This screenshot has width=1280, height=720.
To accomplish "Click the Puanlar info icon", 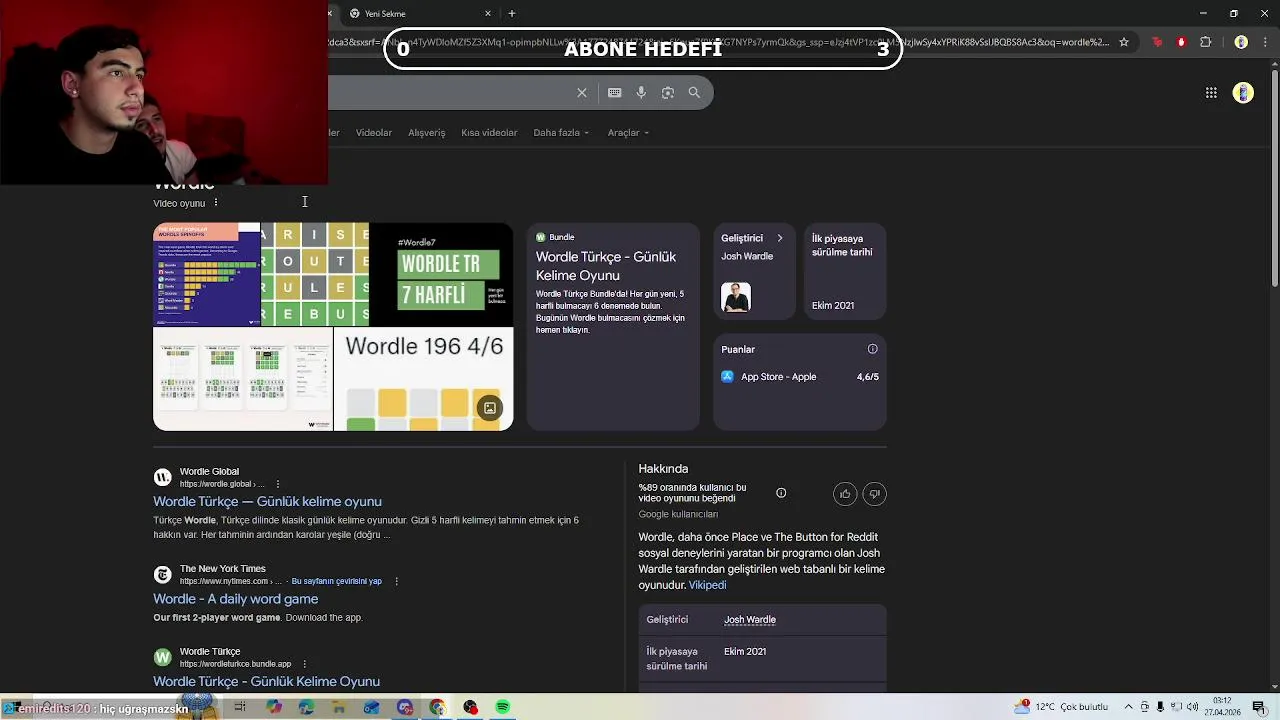I will 872,349.
